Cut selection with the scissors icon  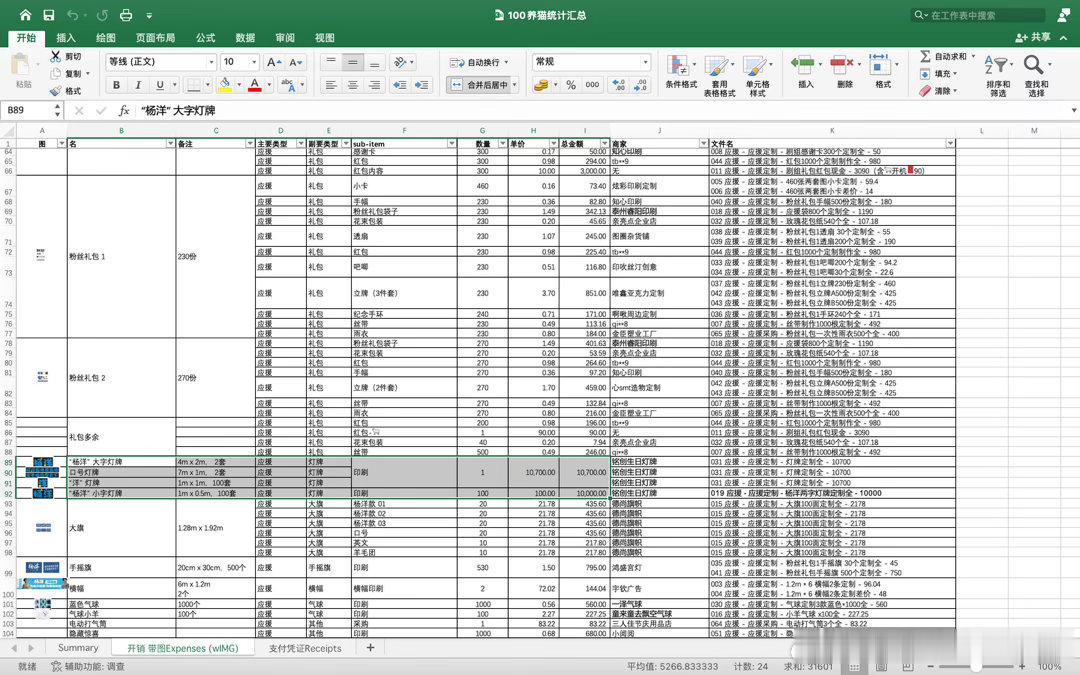(56, 56)
